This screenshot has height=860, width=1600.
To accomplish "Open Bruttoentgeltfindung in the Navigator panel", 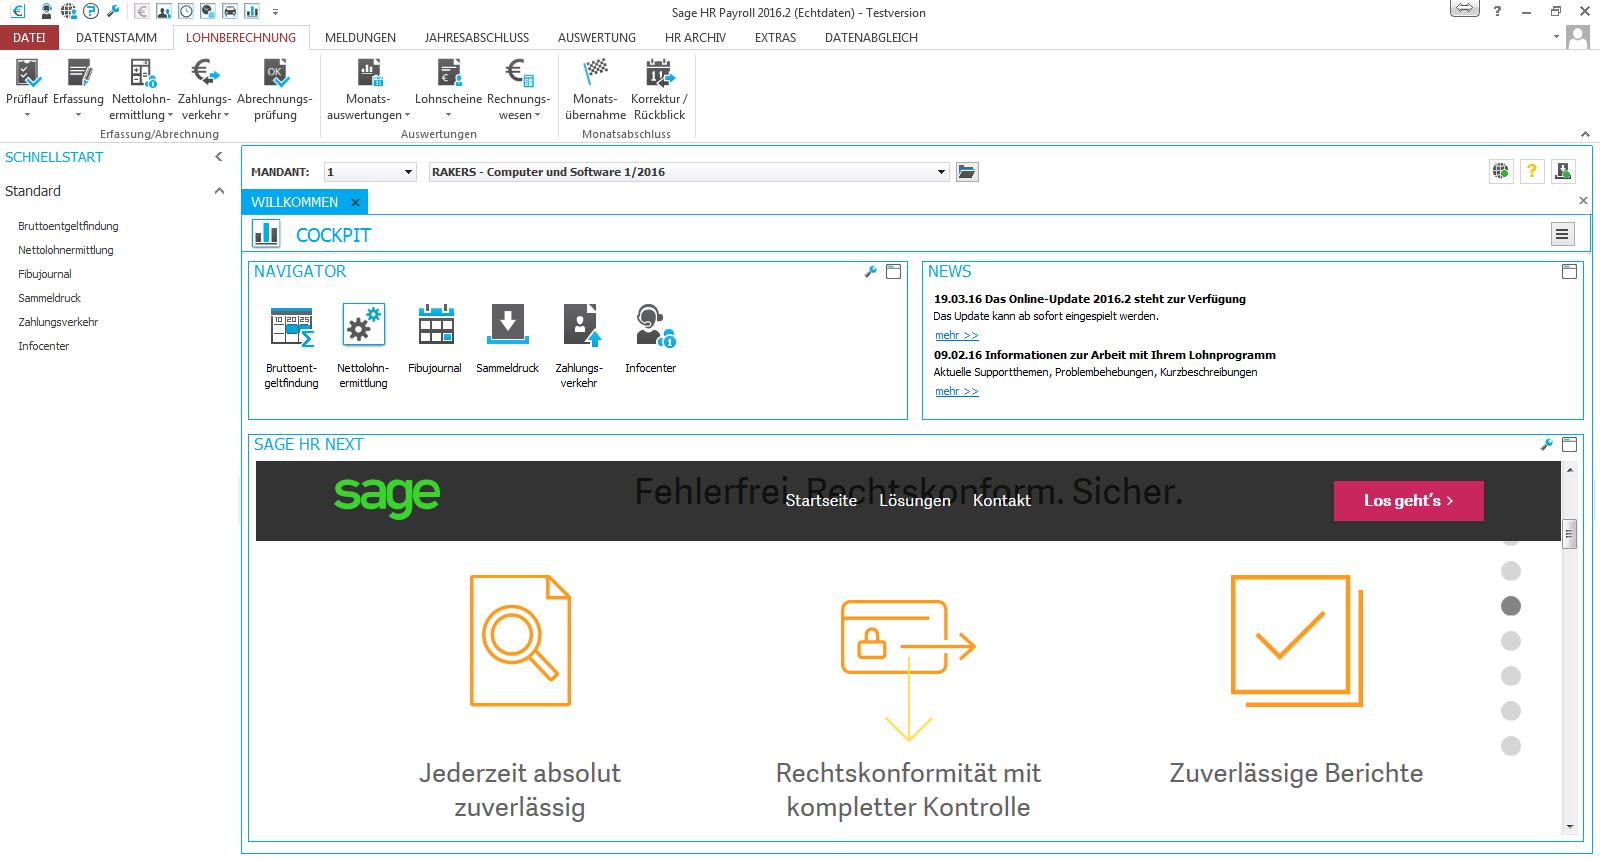I will 292,326.
